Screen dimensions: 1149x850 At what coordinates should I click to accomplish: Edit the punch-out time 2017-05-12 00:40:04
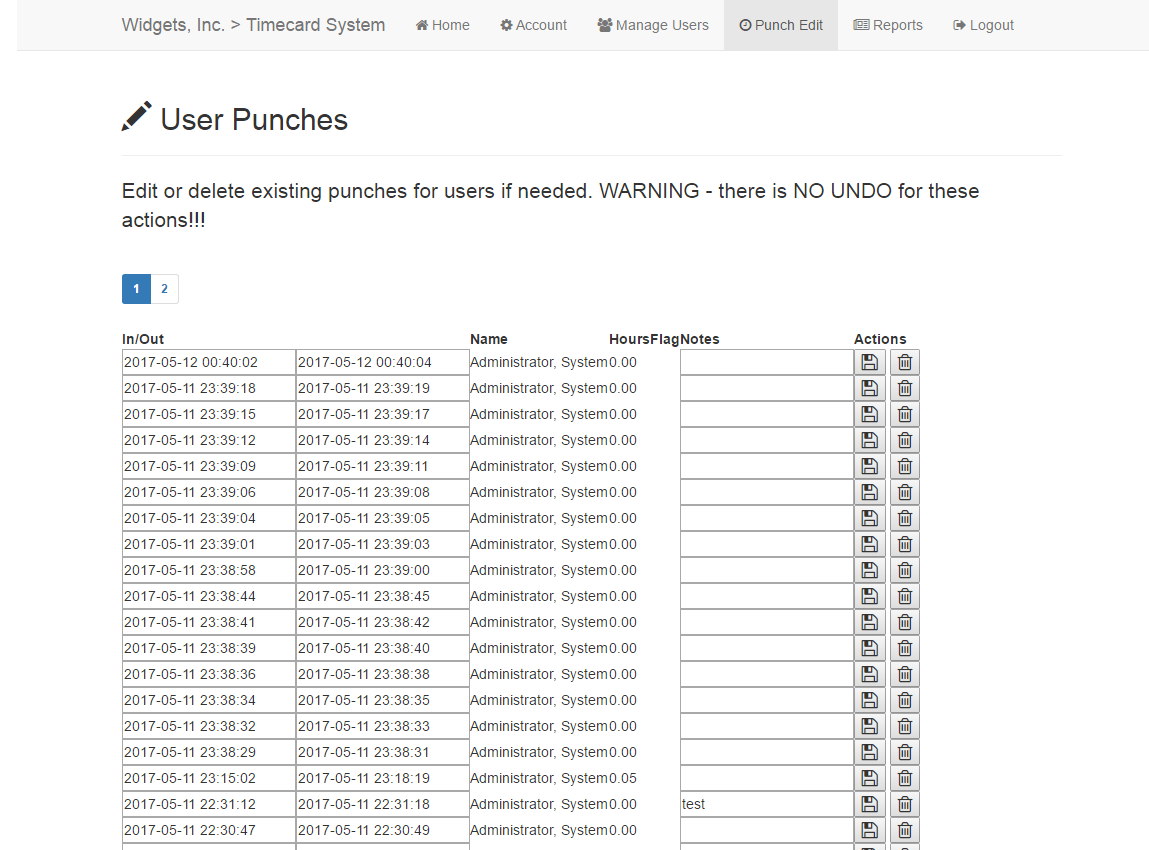click(382, 362)
